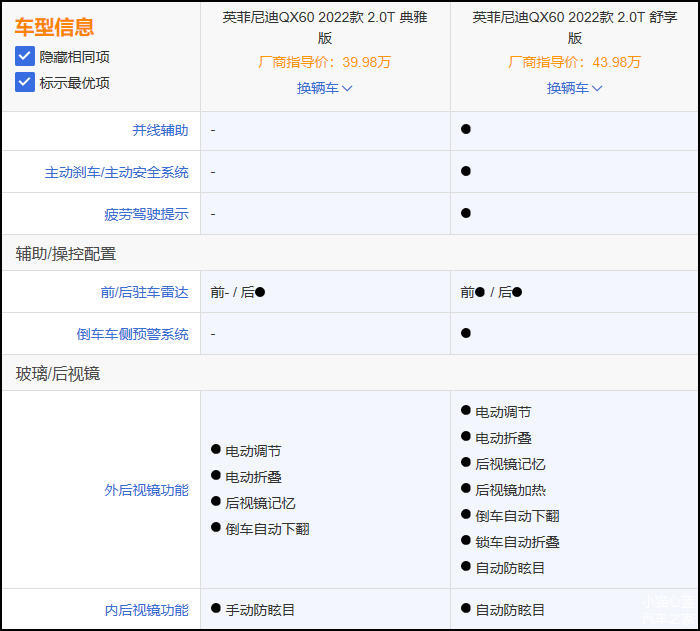Click the 英菲尼迪QX60 2022款 2.0T 舒享版 title
The height and width of the screenshot is (631, 700).
pos(575,27)
